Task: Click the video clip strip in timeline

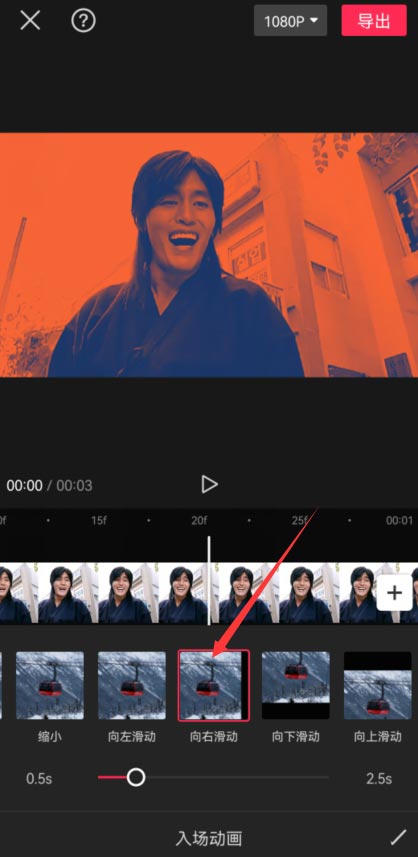Action: (209, 594)
